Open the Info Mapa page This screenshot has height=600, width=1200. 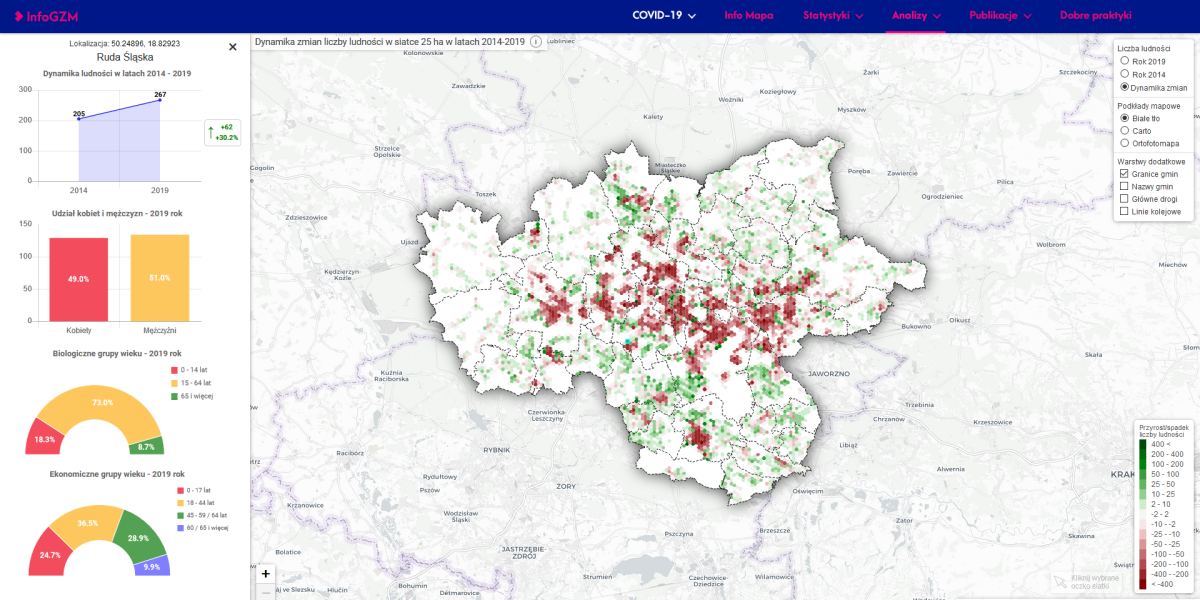[749, 16]
